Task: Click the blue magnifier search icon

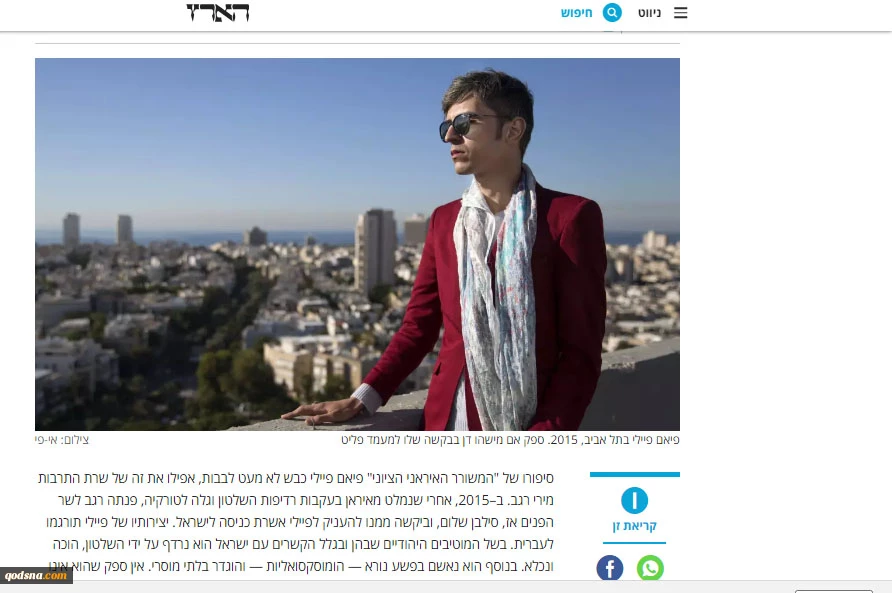Action: click(612, 13)
